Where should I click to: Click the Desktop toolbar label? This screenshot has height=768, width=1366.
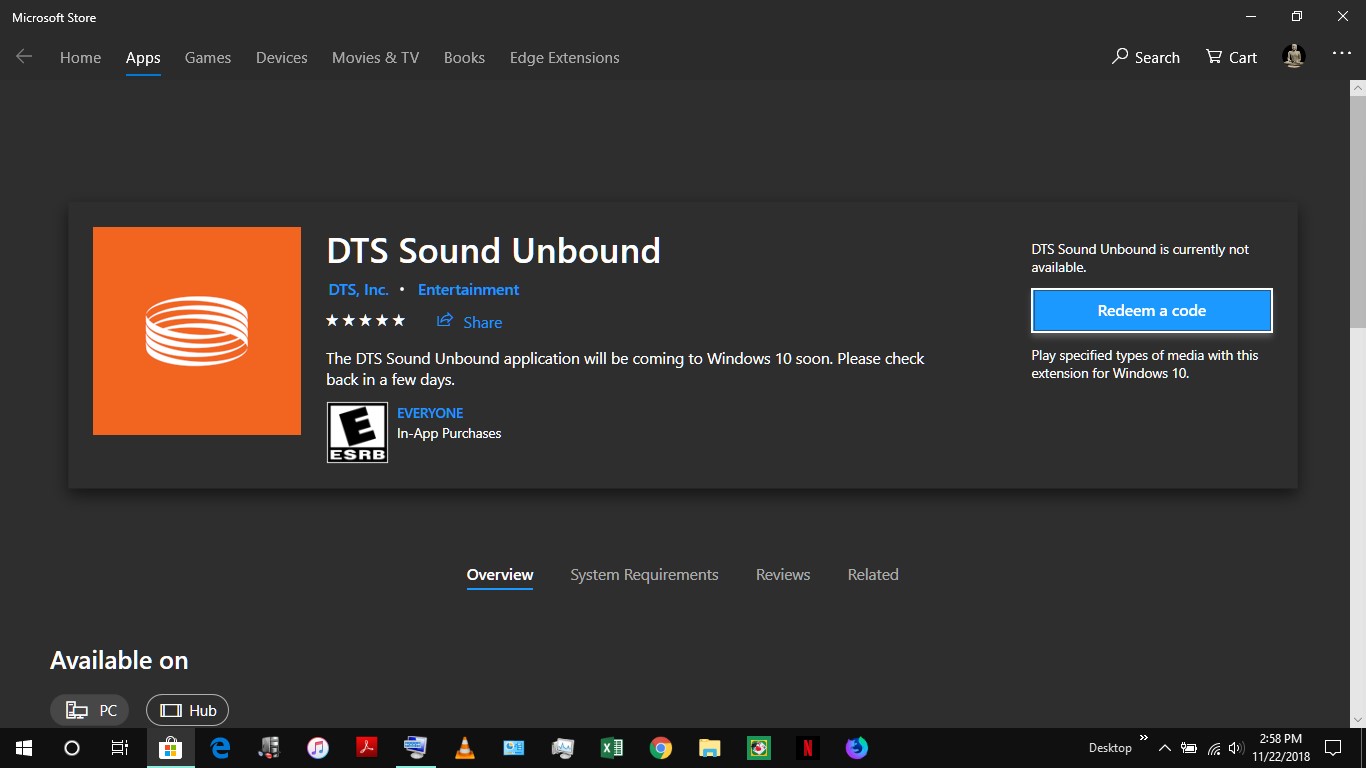[1110, 748]
